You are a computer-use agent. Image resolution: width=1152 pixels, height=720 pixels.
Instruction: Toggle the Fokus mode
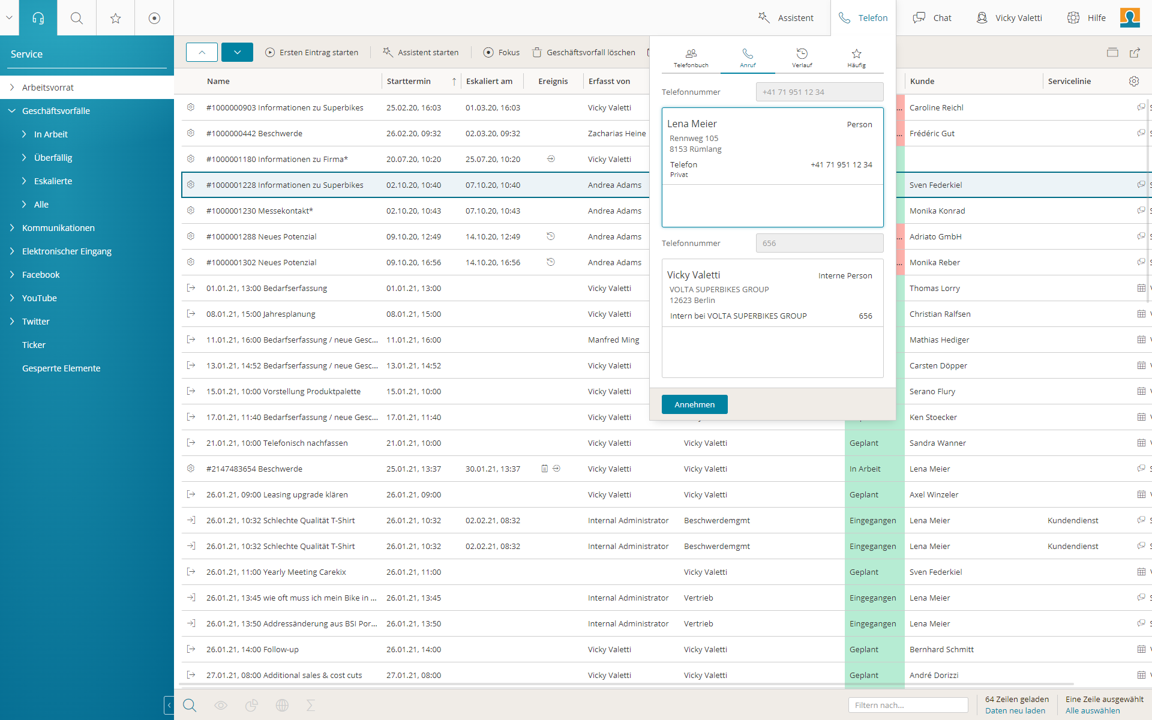click(500, 52)
